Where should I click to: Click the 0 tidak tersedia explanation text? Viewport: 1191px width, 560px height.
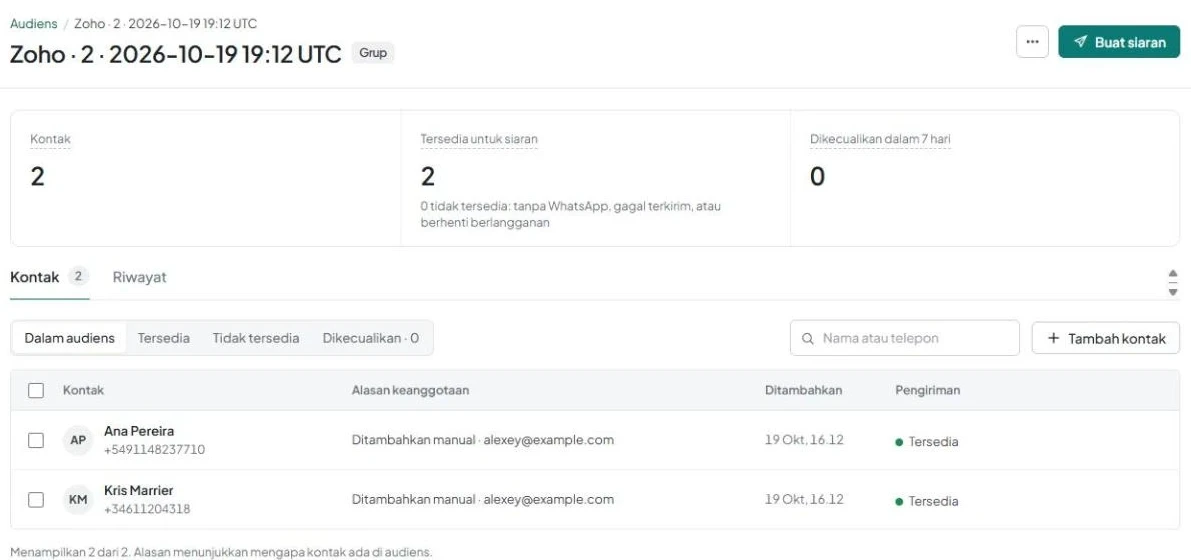[x=570, y=214]
